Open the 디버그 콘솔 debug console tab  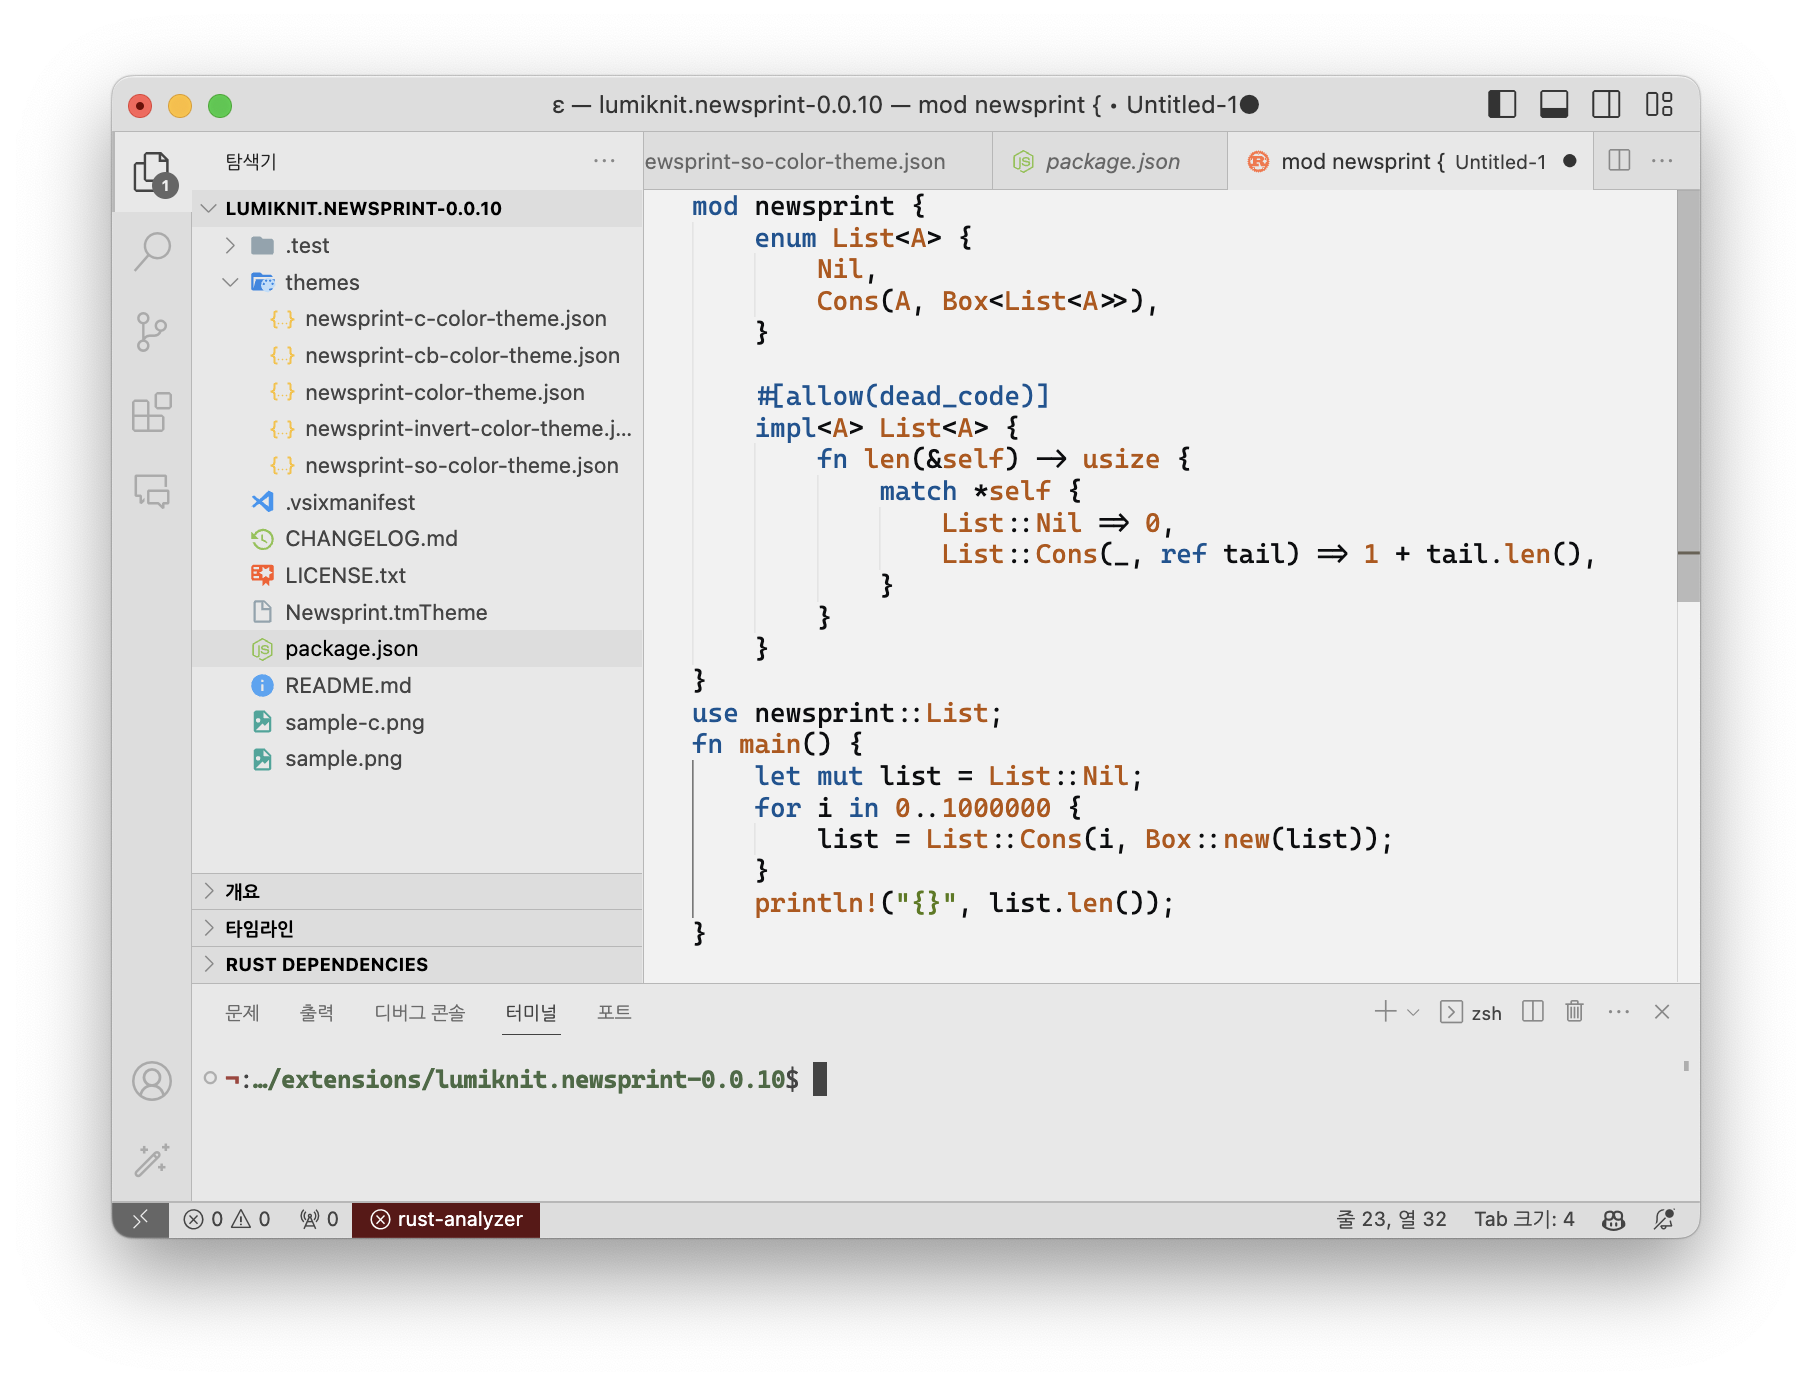pyautogui.click(x=420, y=1012)
